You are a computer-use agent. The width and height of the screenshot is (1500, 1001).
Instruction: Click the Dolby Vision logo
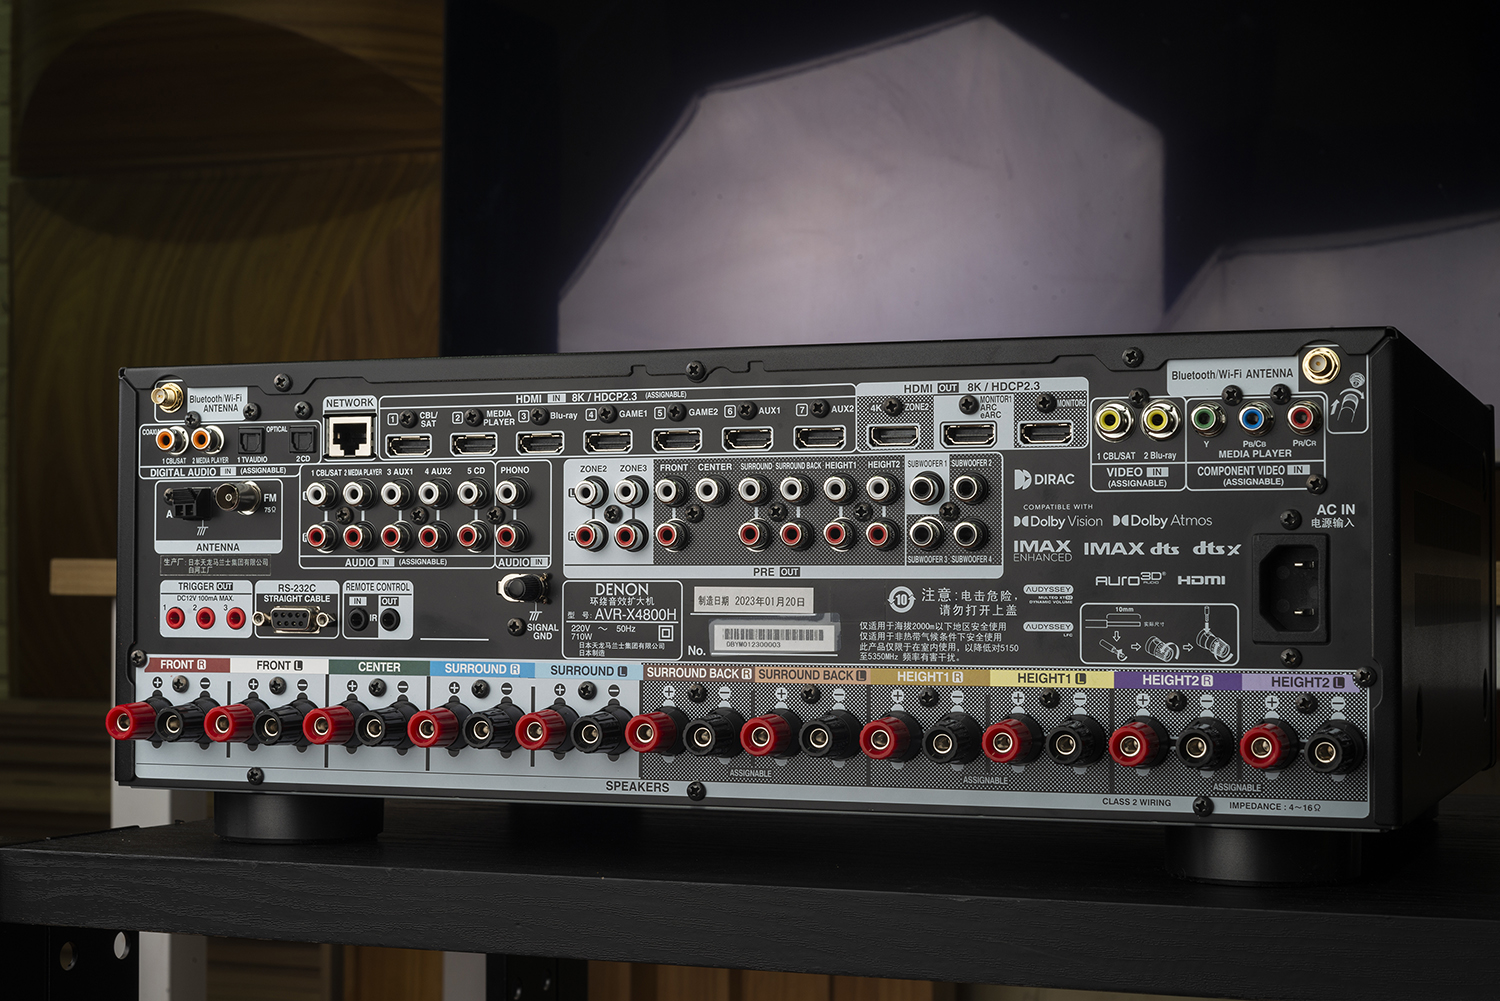[1058, 521]
